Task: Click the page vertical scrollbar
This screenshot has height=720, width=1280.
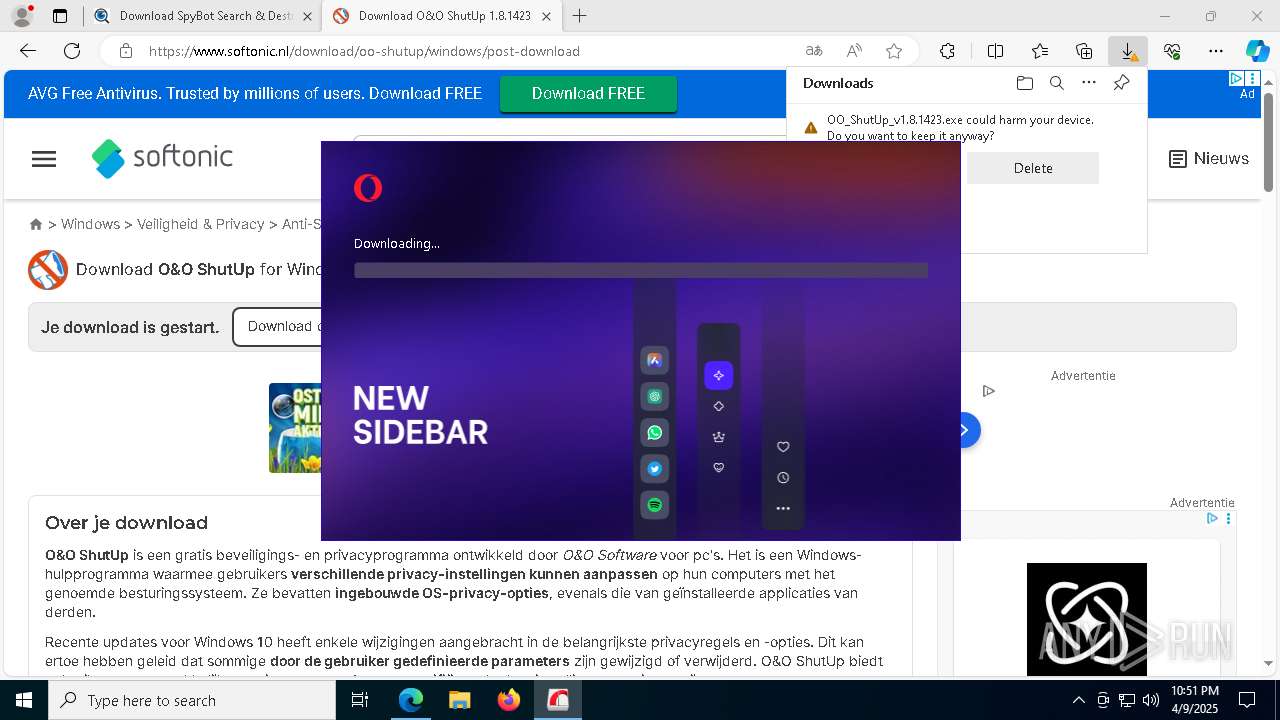Action: [1268, 140]
